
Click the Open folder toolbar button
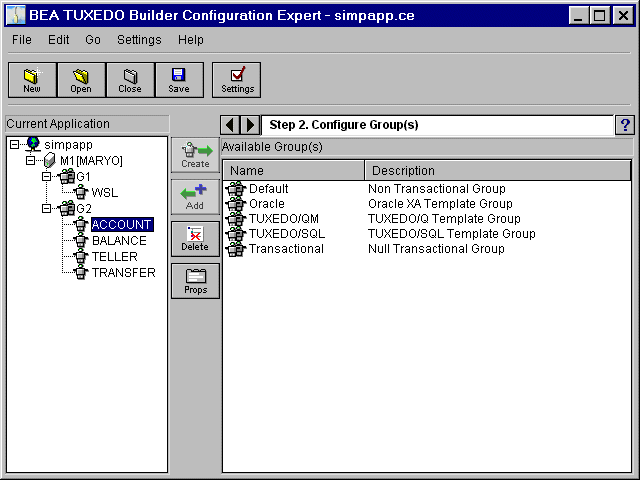81,80
